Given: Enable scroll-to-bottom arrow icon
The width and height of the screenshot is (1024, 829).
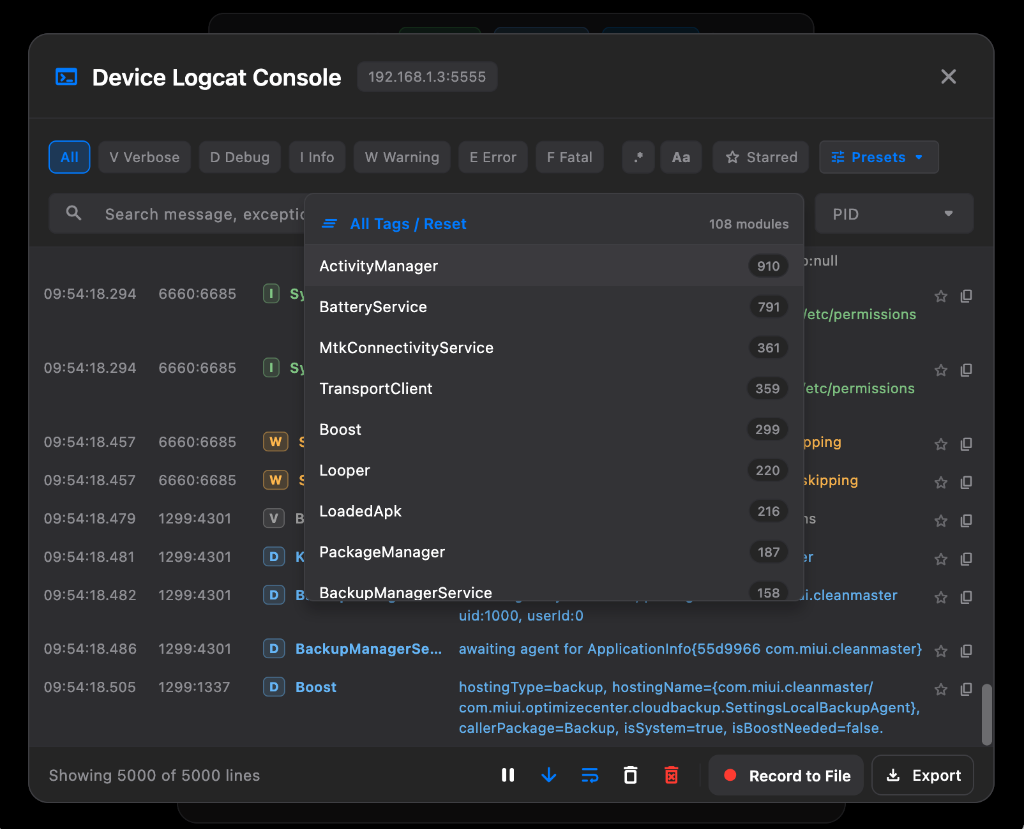Looking at the screenshot, I should pyautogui.click(x=549, y=775).
